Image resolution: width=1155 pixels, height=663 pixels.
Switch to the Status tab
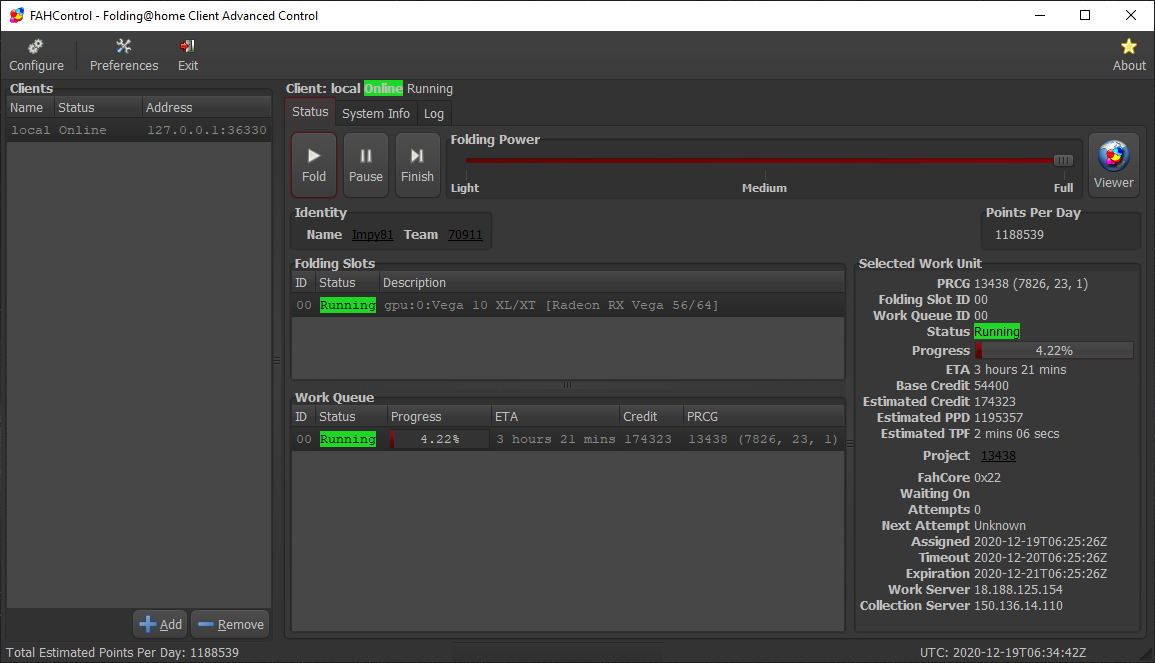[x=310, y=112]
